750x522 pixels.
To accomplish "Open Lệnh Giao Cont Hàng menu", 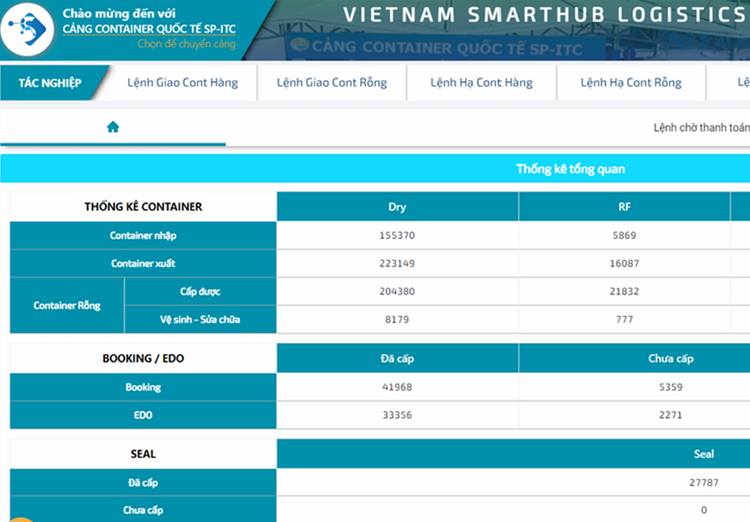I will [182, 83].
